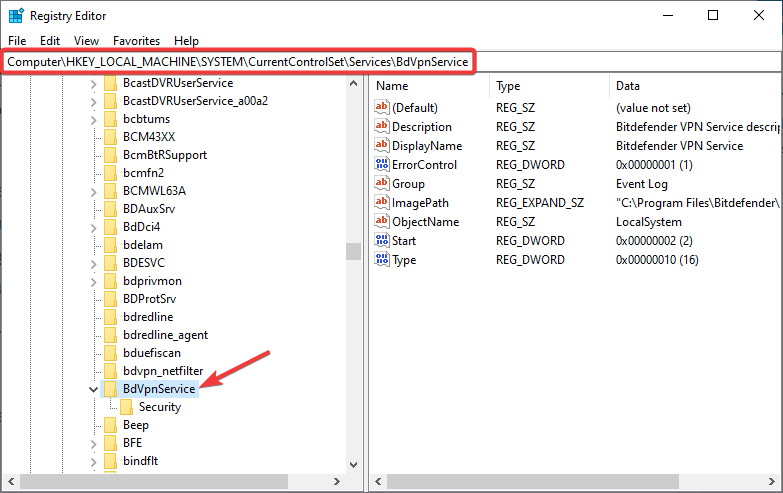This screenshot has height=493, width=783.
Task: Expand the bindflt key
Action: tap(93, 462)
